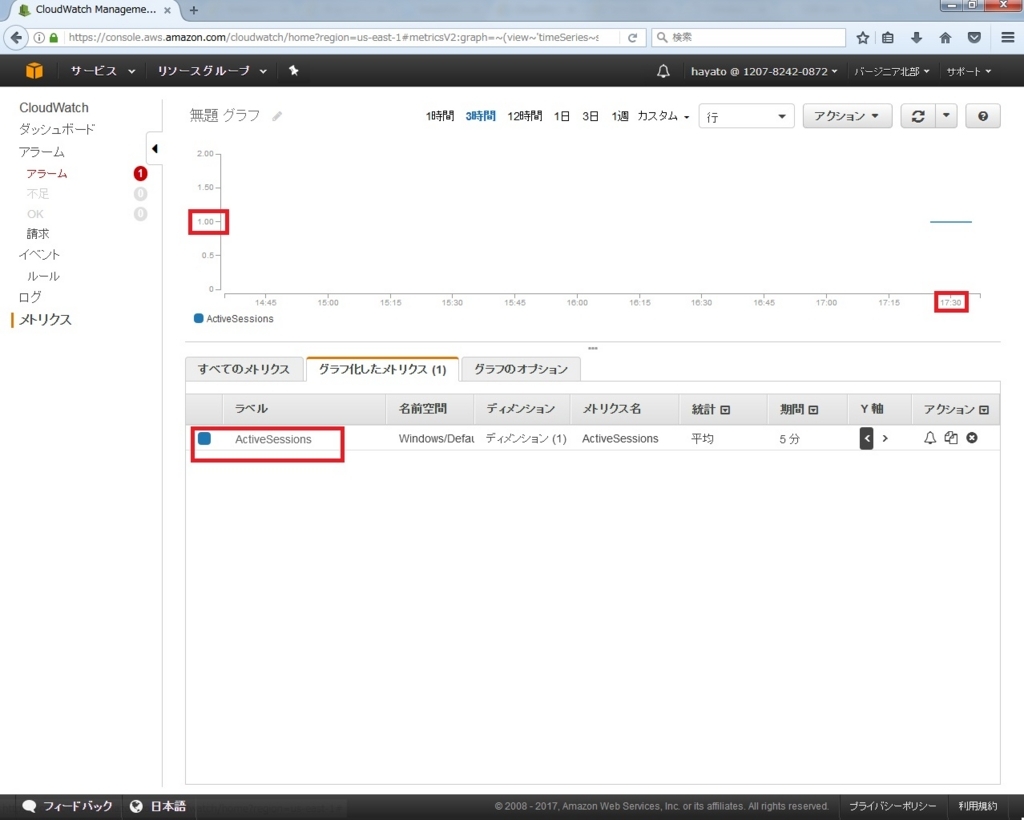Select the 12時間 time range

point(524,116)
